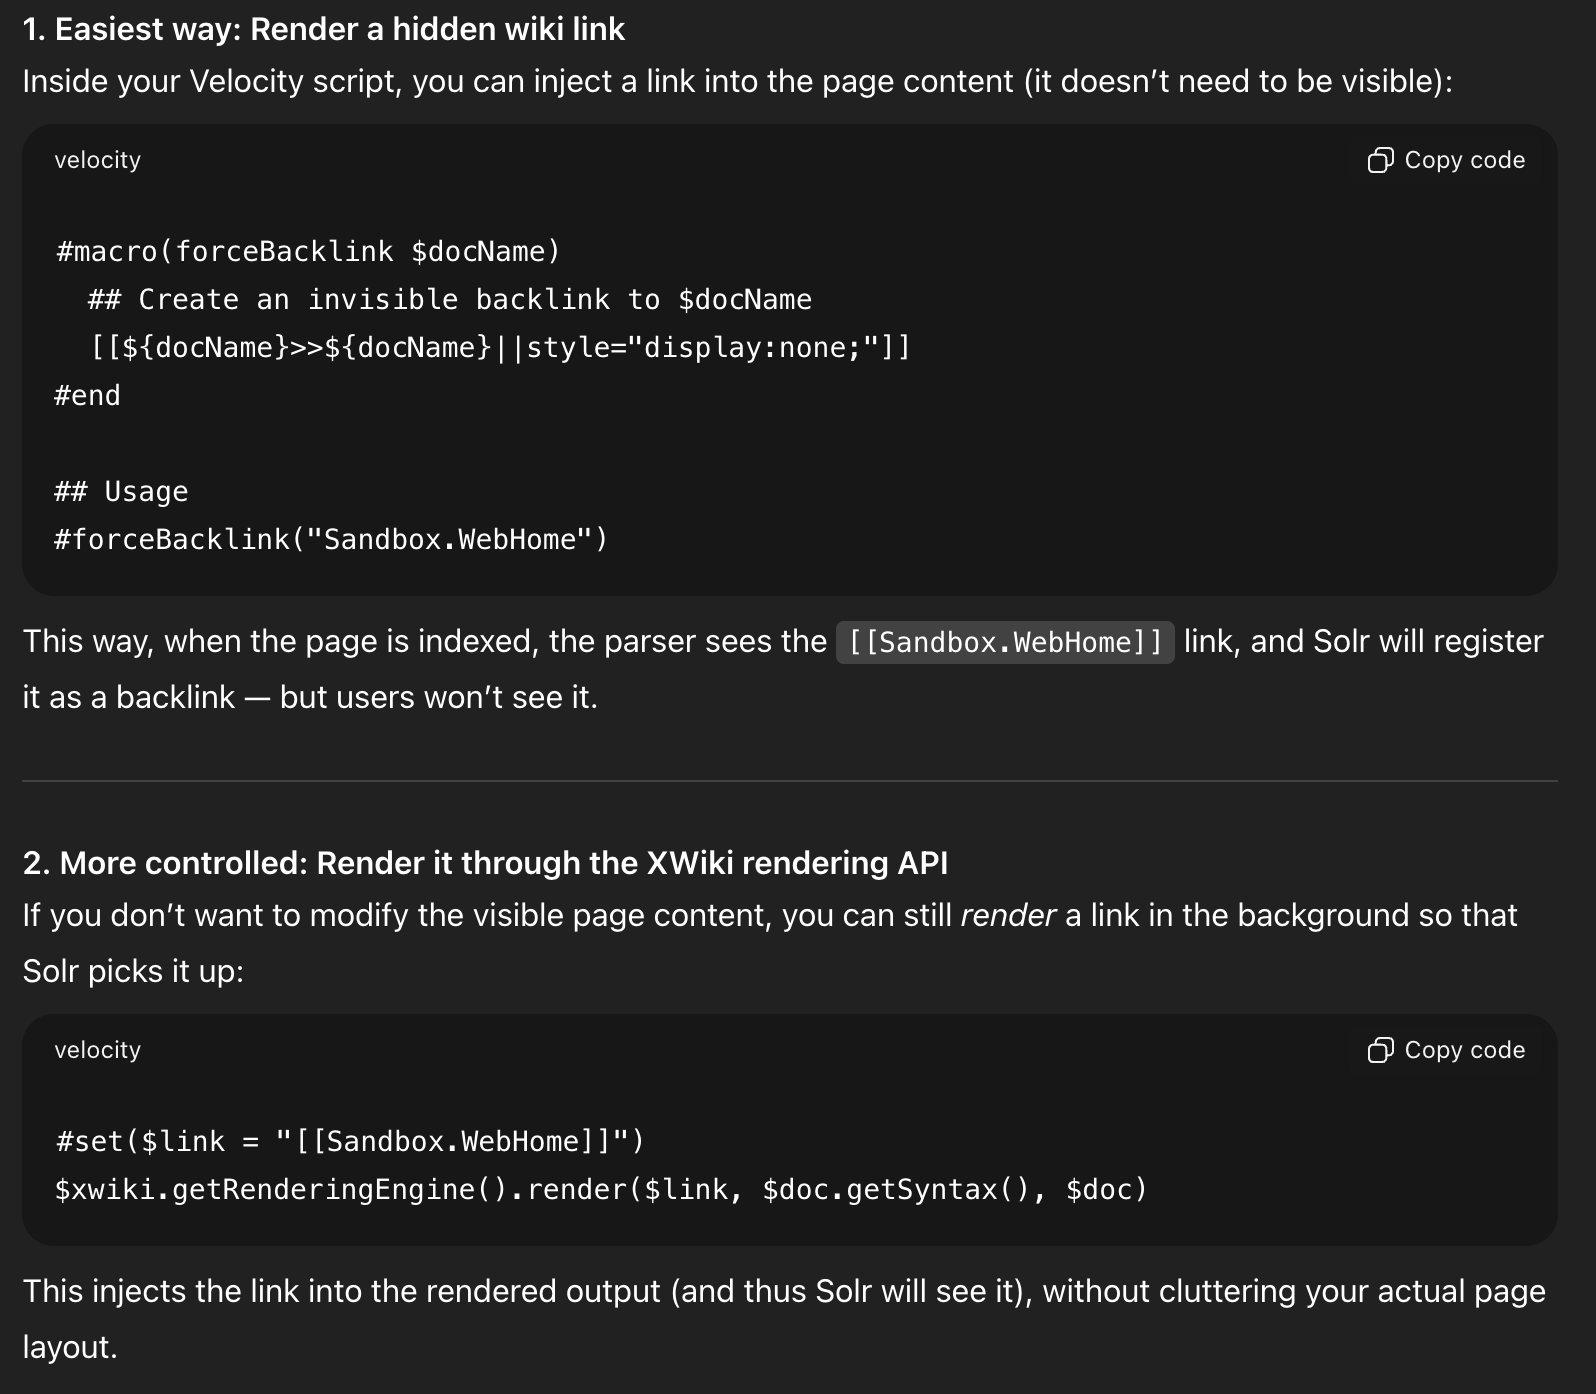Click the #macro(forceBacklink $docName) code line
Image resolution: width=1596 pixels, height=1394 pixels.
click(x=308, y=251)
